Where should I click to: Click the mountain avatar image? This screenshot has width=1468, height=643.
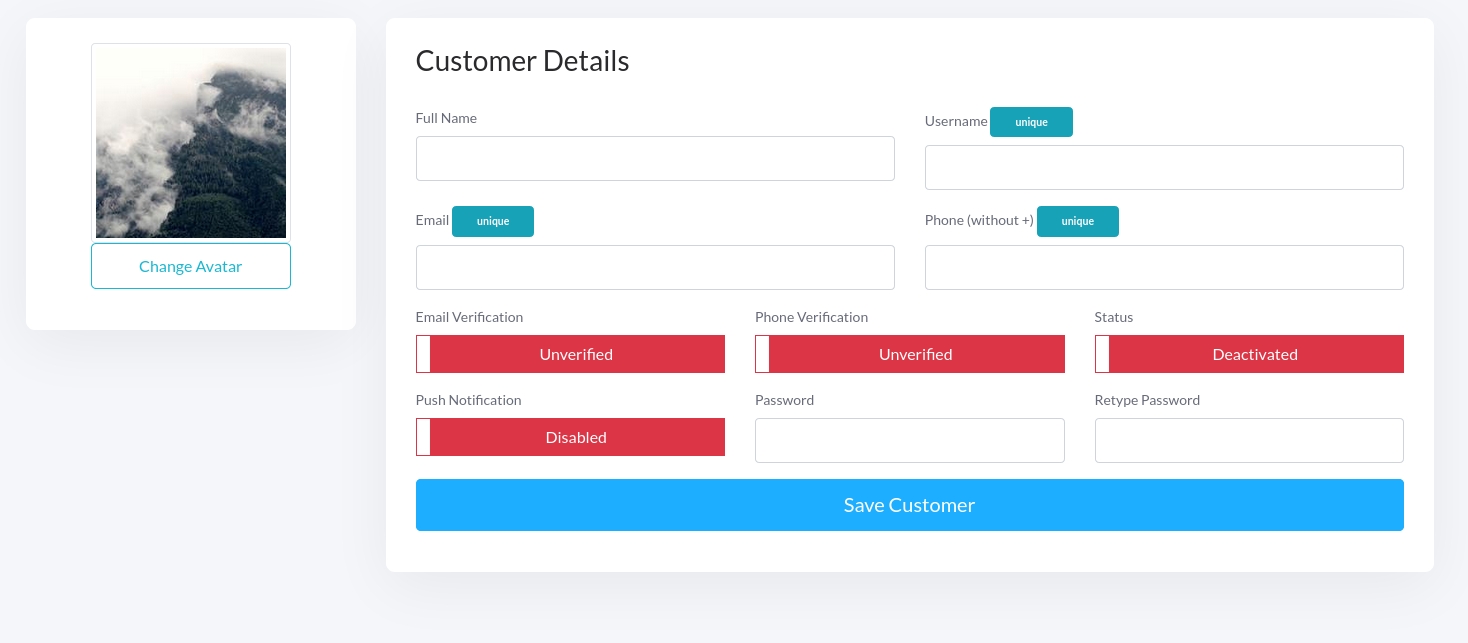coord(190,142)
